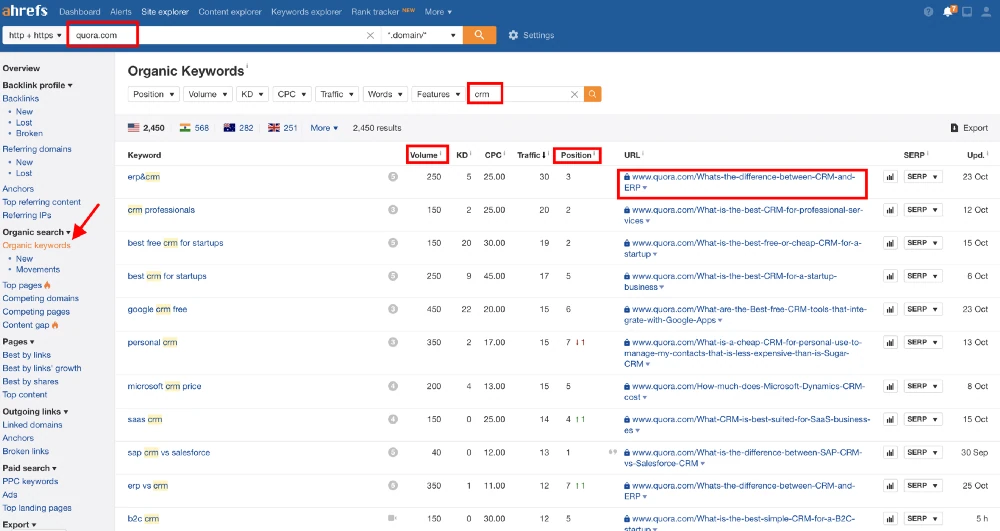
Task: Open Movements under Organic keywords
Action: coord(38,270)
